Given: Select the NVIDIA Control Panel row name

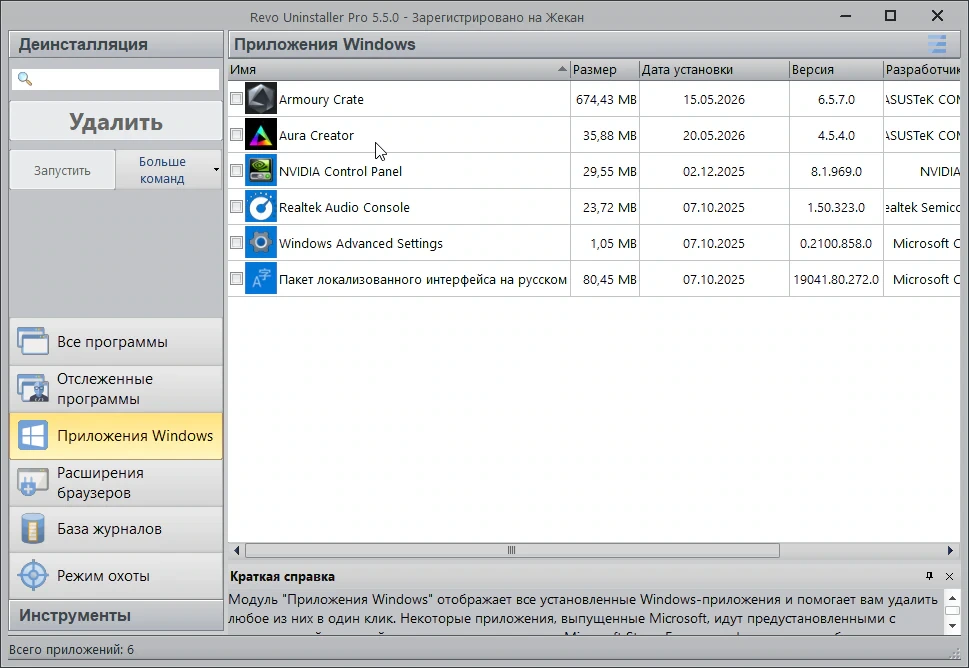Looking at the screenshot, I should pyautogui.click(x=341, y=171).
